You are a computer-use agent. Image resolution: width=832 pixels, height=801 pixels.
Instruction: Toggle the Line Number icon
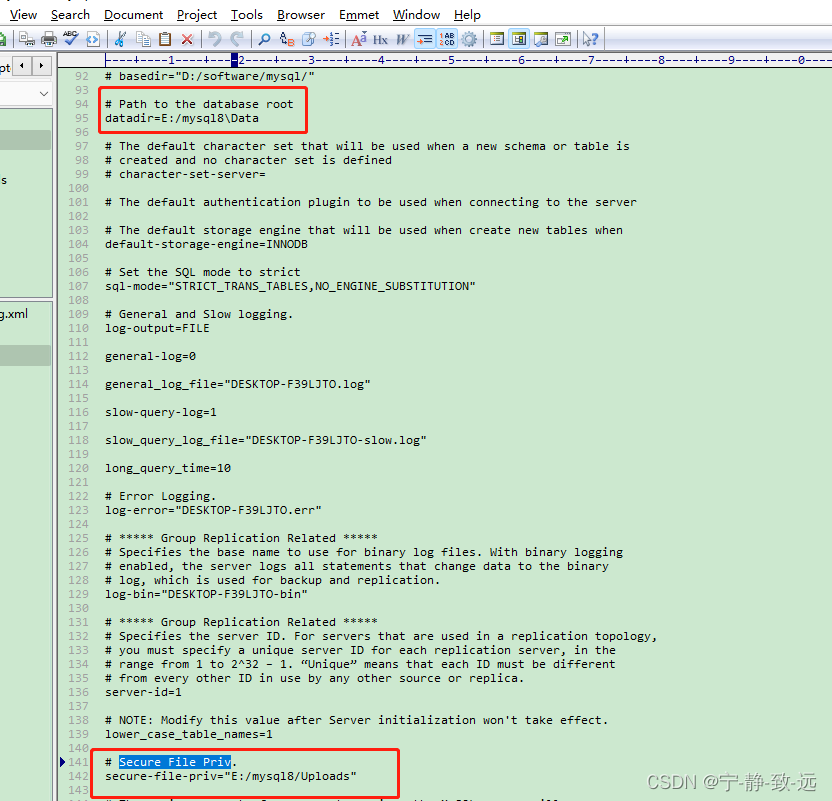coord(447,39)
